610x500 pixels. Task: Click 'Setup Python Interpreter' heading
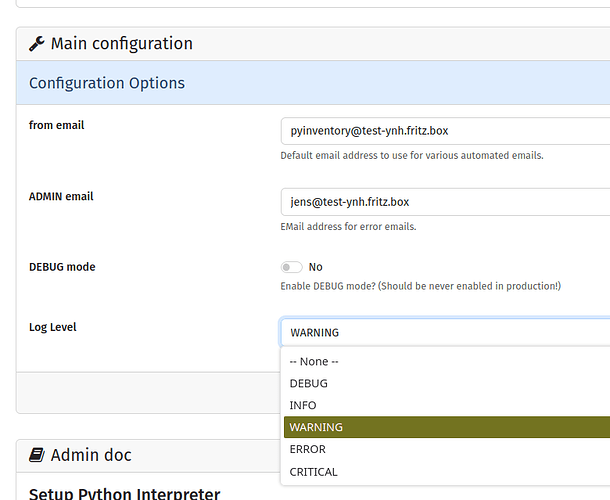point(124,493)
